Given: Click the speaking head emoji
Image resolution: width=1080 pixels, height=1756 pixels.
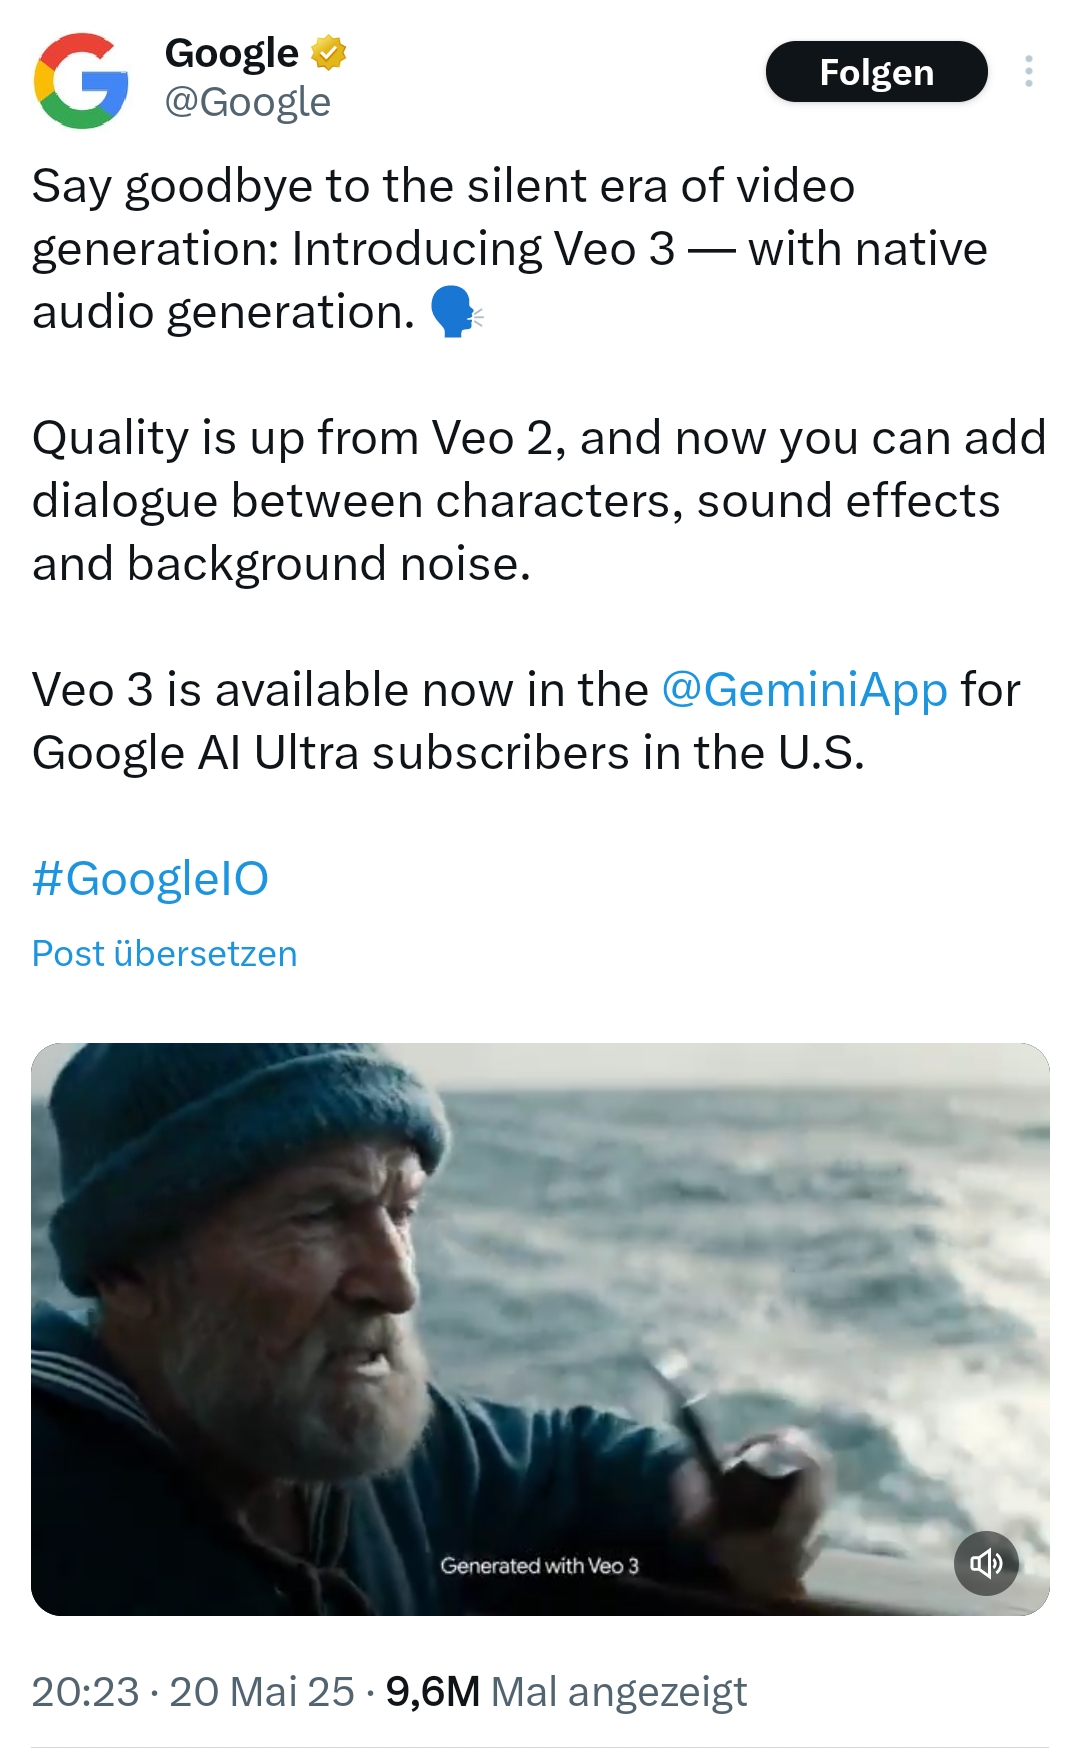Looking at the screenshot, I should 455,312.
